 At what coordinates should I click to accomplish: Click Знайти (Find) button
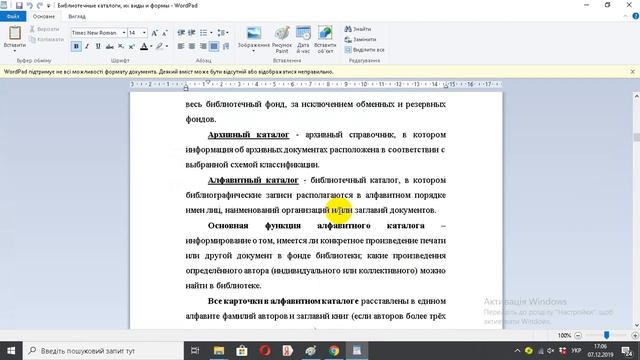coord(358,29)
